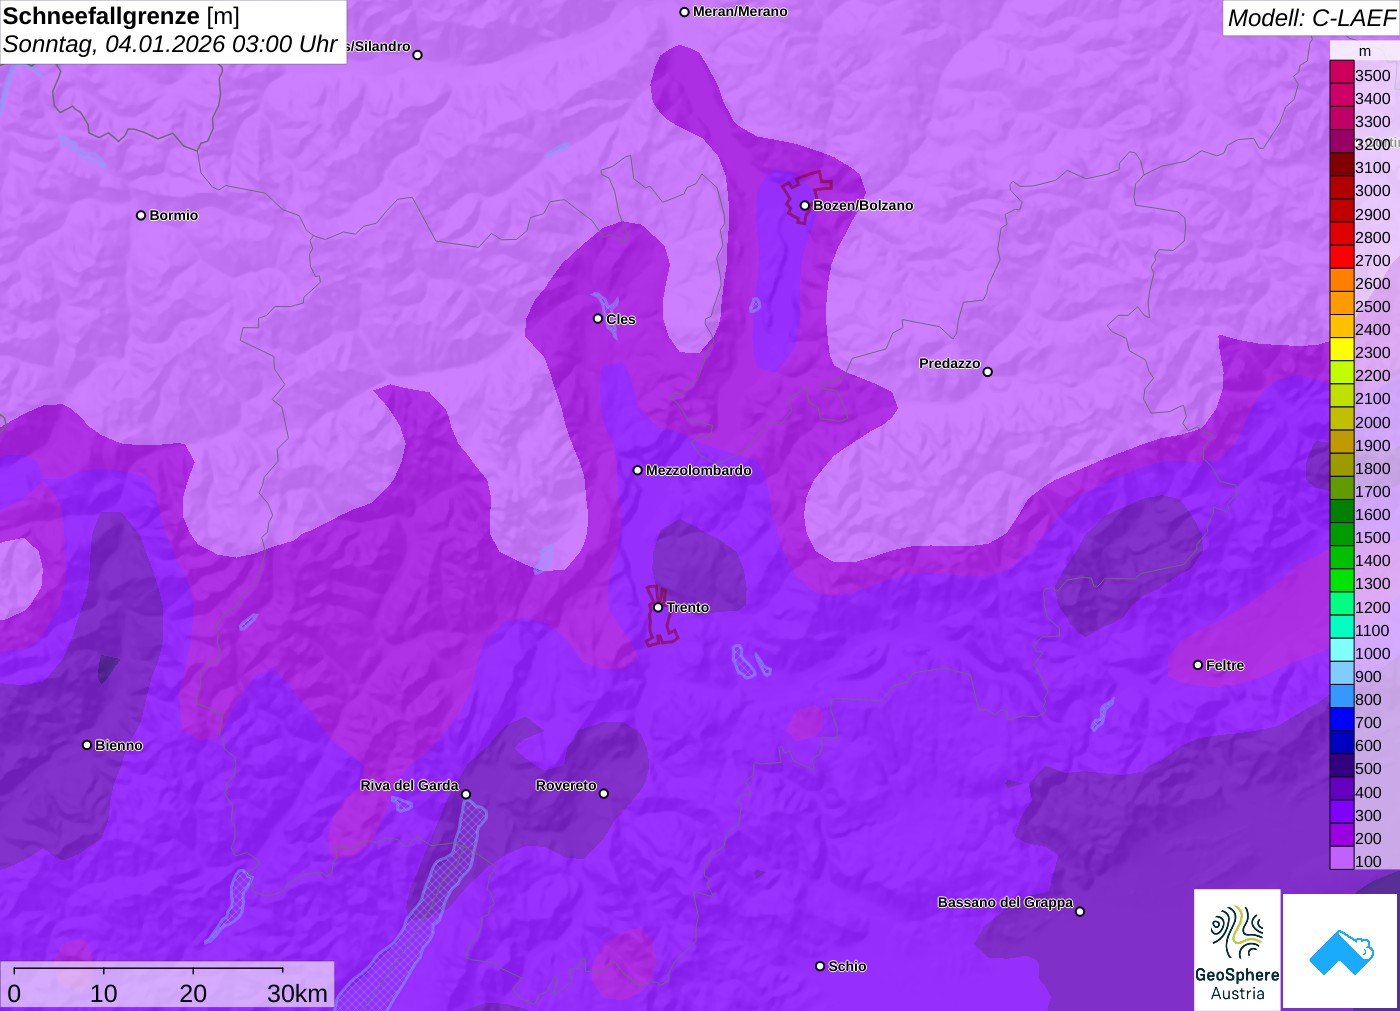The image size is (1400, 1011).
Task: Click the Schneefallgrenze [m] title
Action: point(121,16)
